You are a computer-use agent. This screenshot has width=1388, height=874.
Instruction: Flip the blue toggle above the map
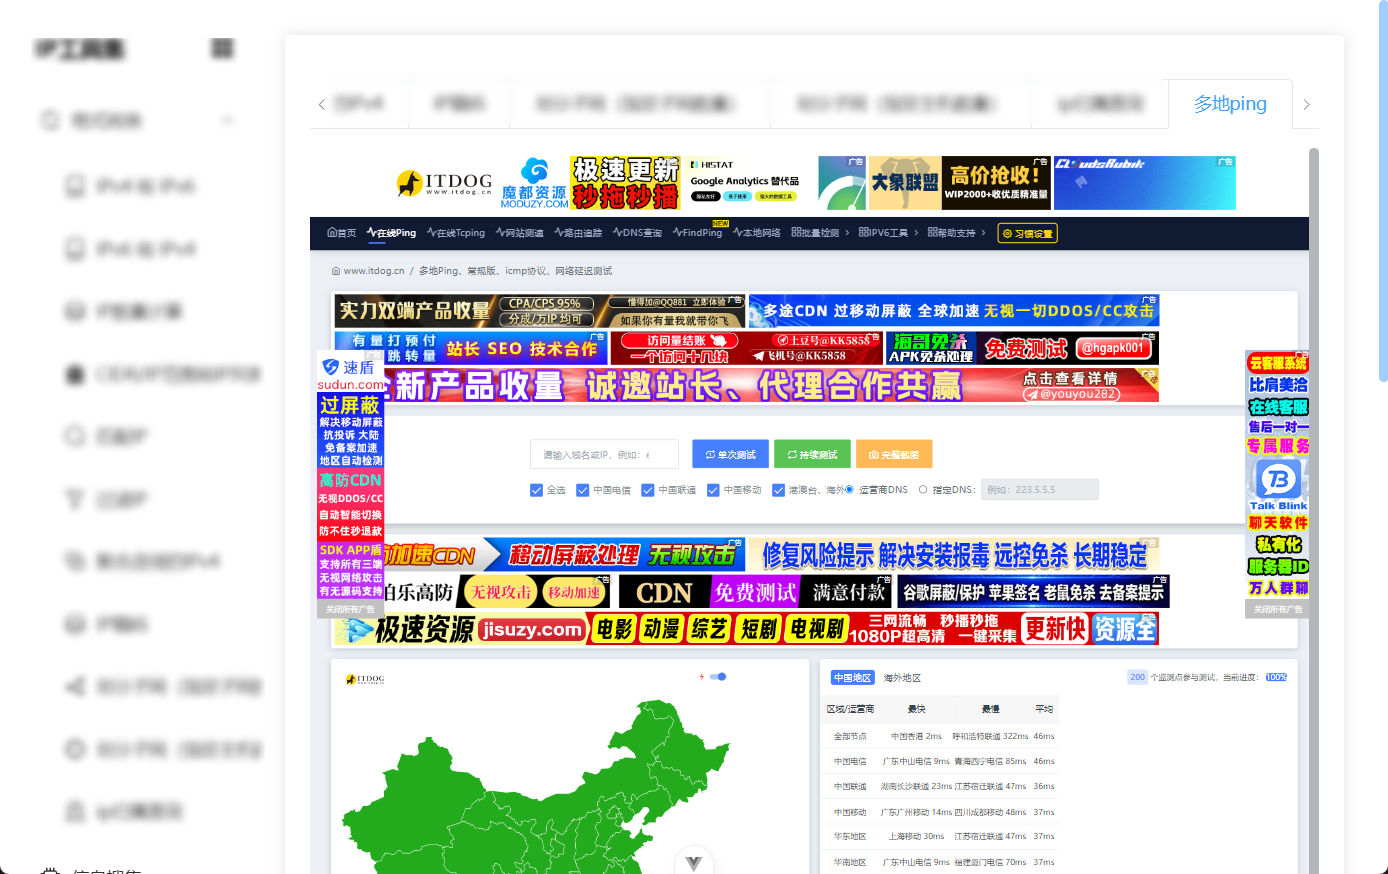pyautogui.click(x=717, y=676)
